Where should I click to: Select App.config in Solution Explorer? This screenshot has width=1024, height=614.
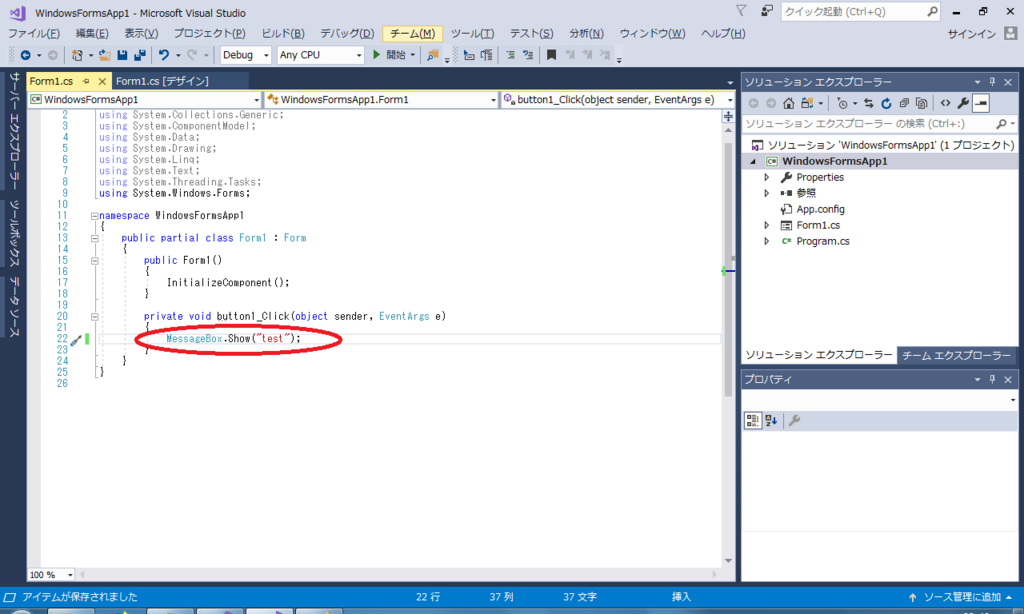pyautogui.click(x=820, y=210)
